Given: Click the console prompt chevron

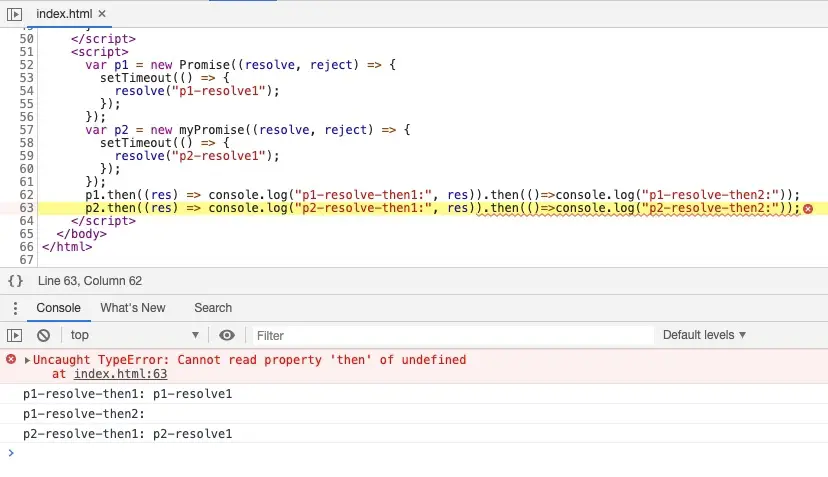Looking at the screenshot, I should (x=11, y=453).
